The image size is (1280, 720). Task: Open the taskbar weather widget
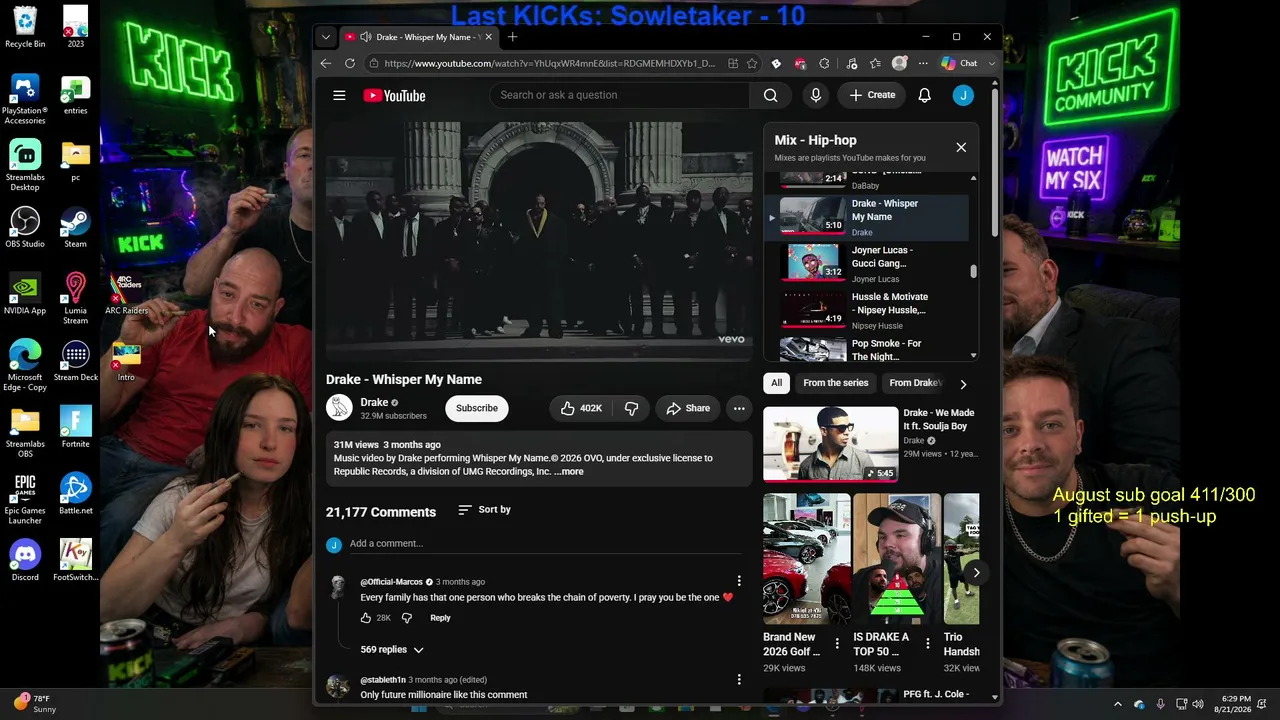click(x=36, y=704)
